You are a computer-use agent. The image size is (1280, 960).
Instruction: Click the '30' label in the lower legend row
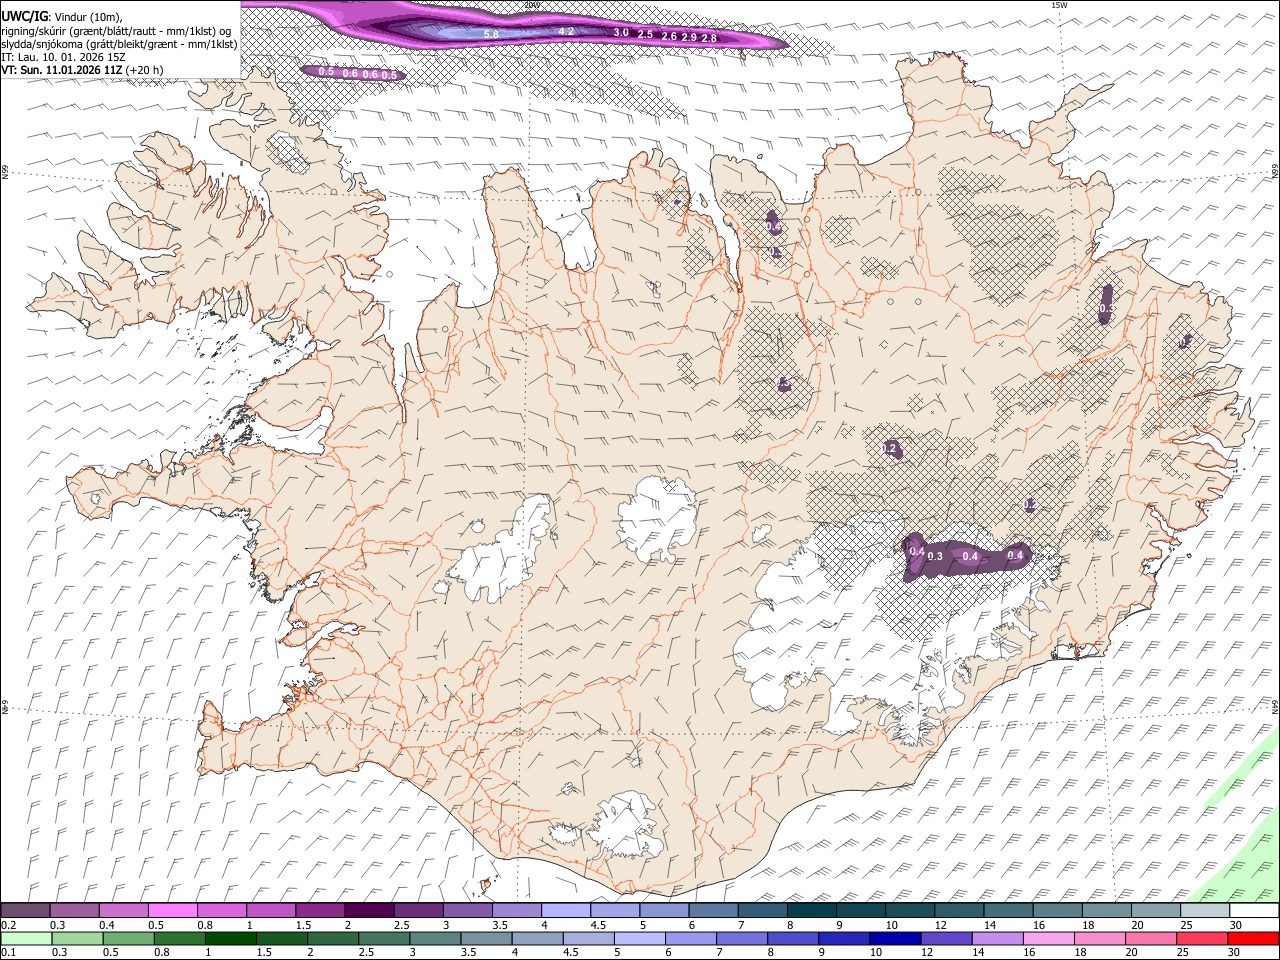pyautogui.click(x=1235, y=953)
